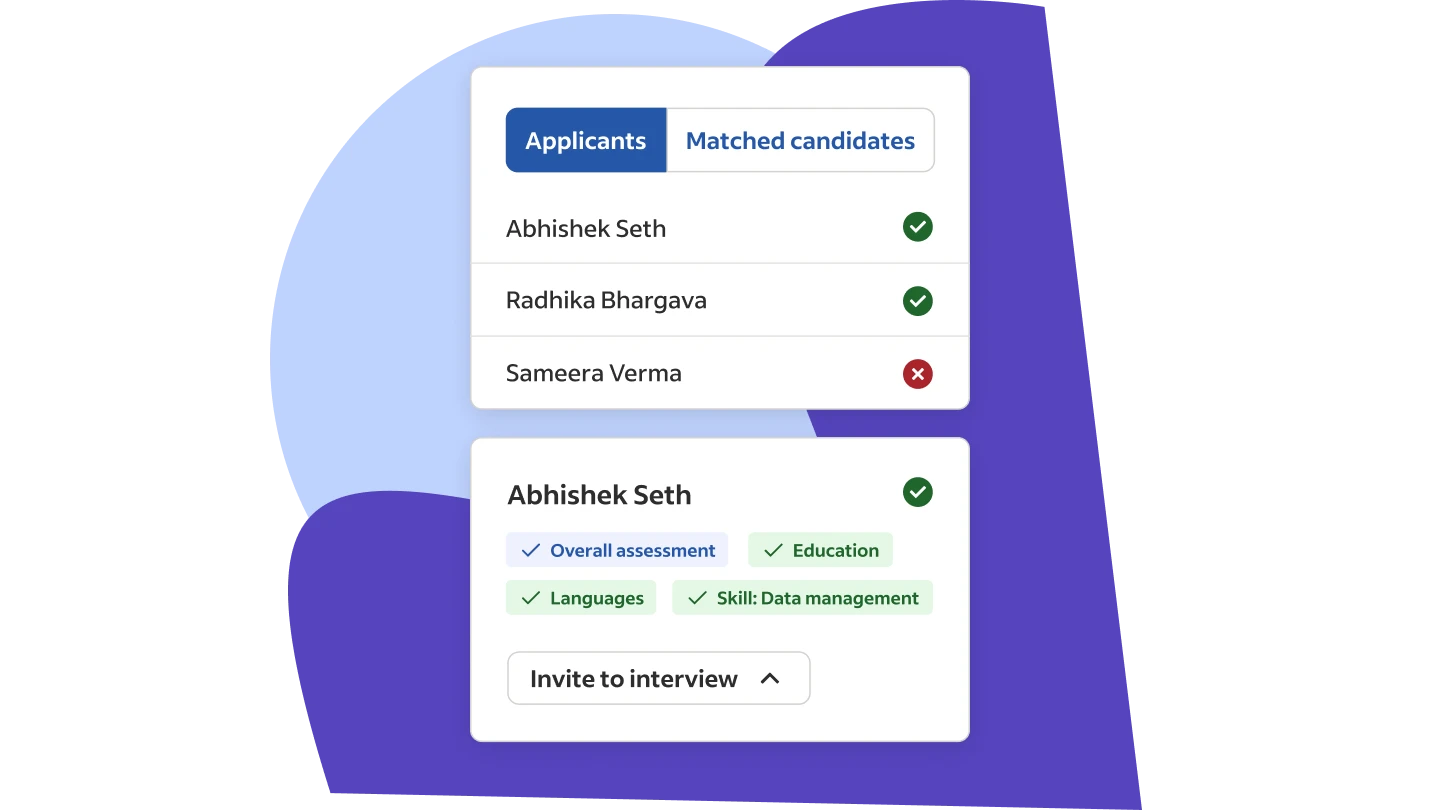This screenshot has height=810, width=1440.
Task: Click the chevron arrow on Invite to interview
Action: pyautogui.click(x=769, y=679)
